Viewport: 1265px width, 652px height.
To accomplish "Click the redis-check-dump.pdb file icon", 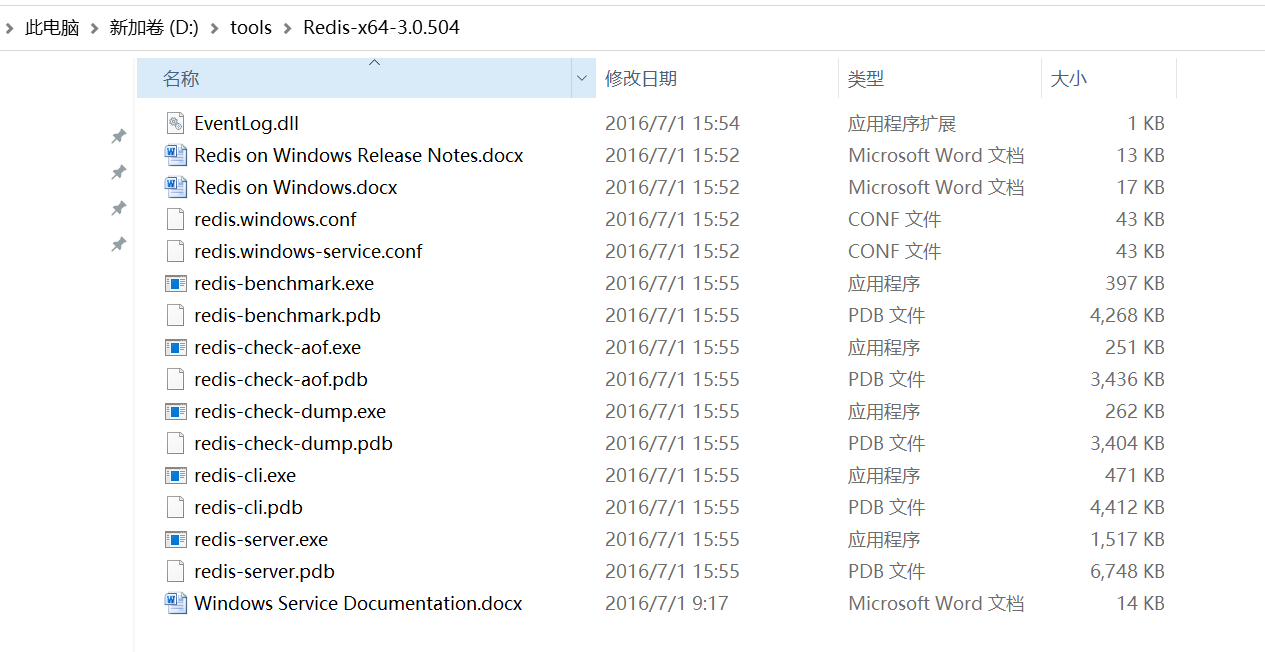I will tap(176, 443).
